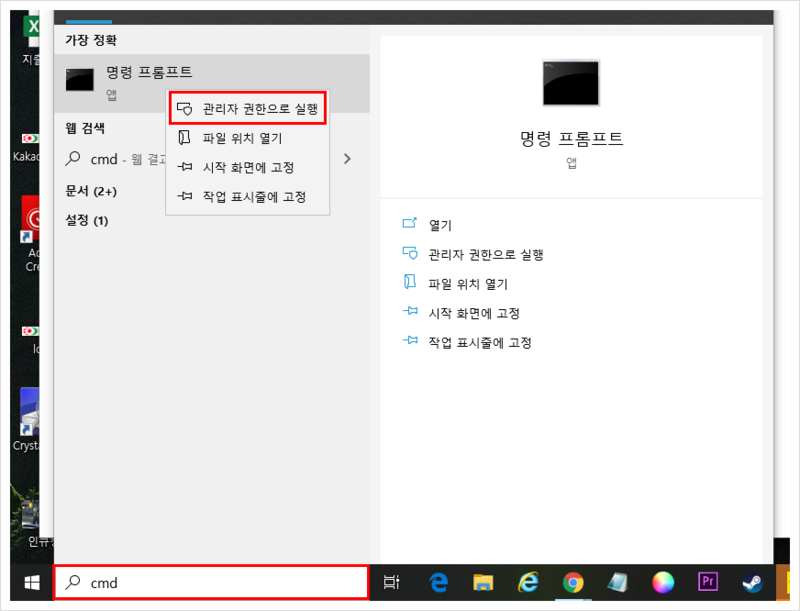800x611 pixels.
Task: Select 파일 위치 열기 in context menu
Action: coord(248,138)
